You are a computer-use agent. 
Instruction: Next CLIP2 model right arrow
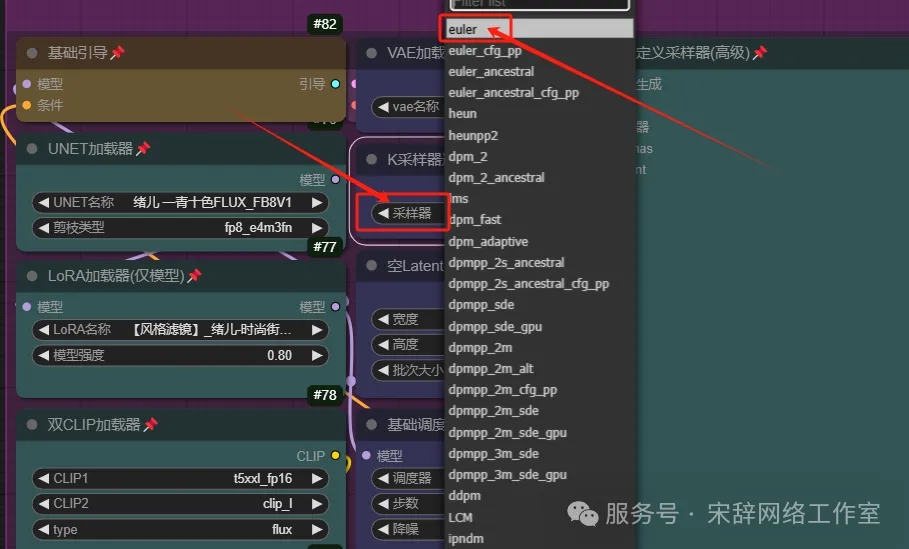pos(317,504)
